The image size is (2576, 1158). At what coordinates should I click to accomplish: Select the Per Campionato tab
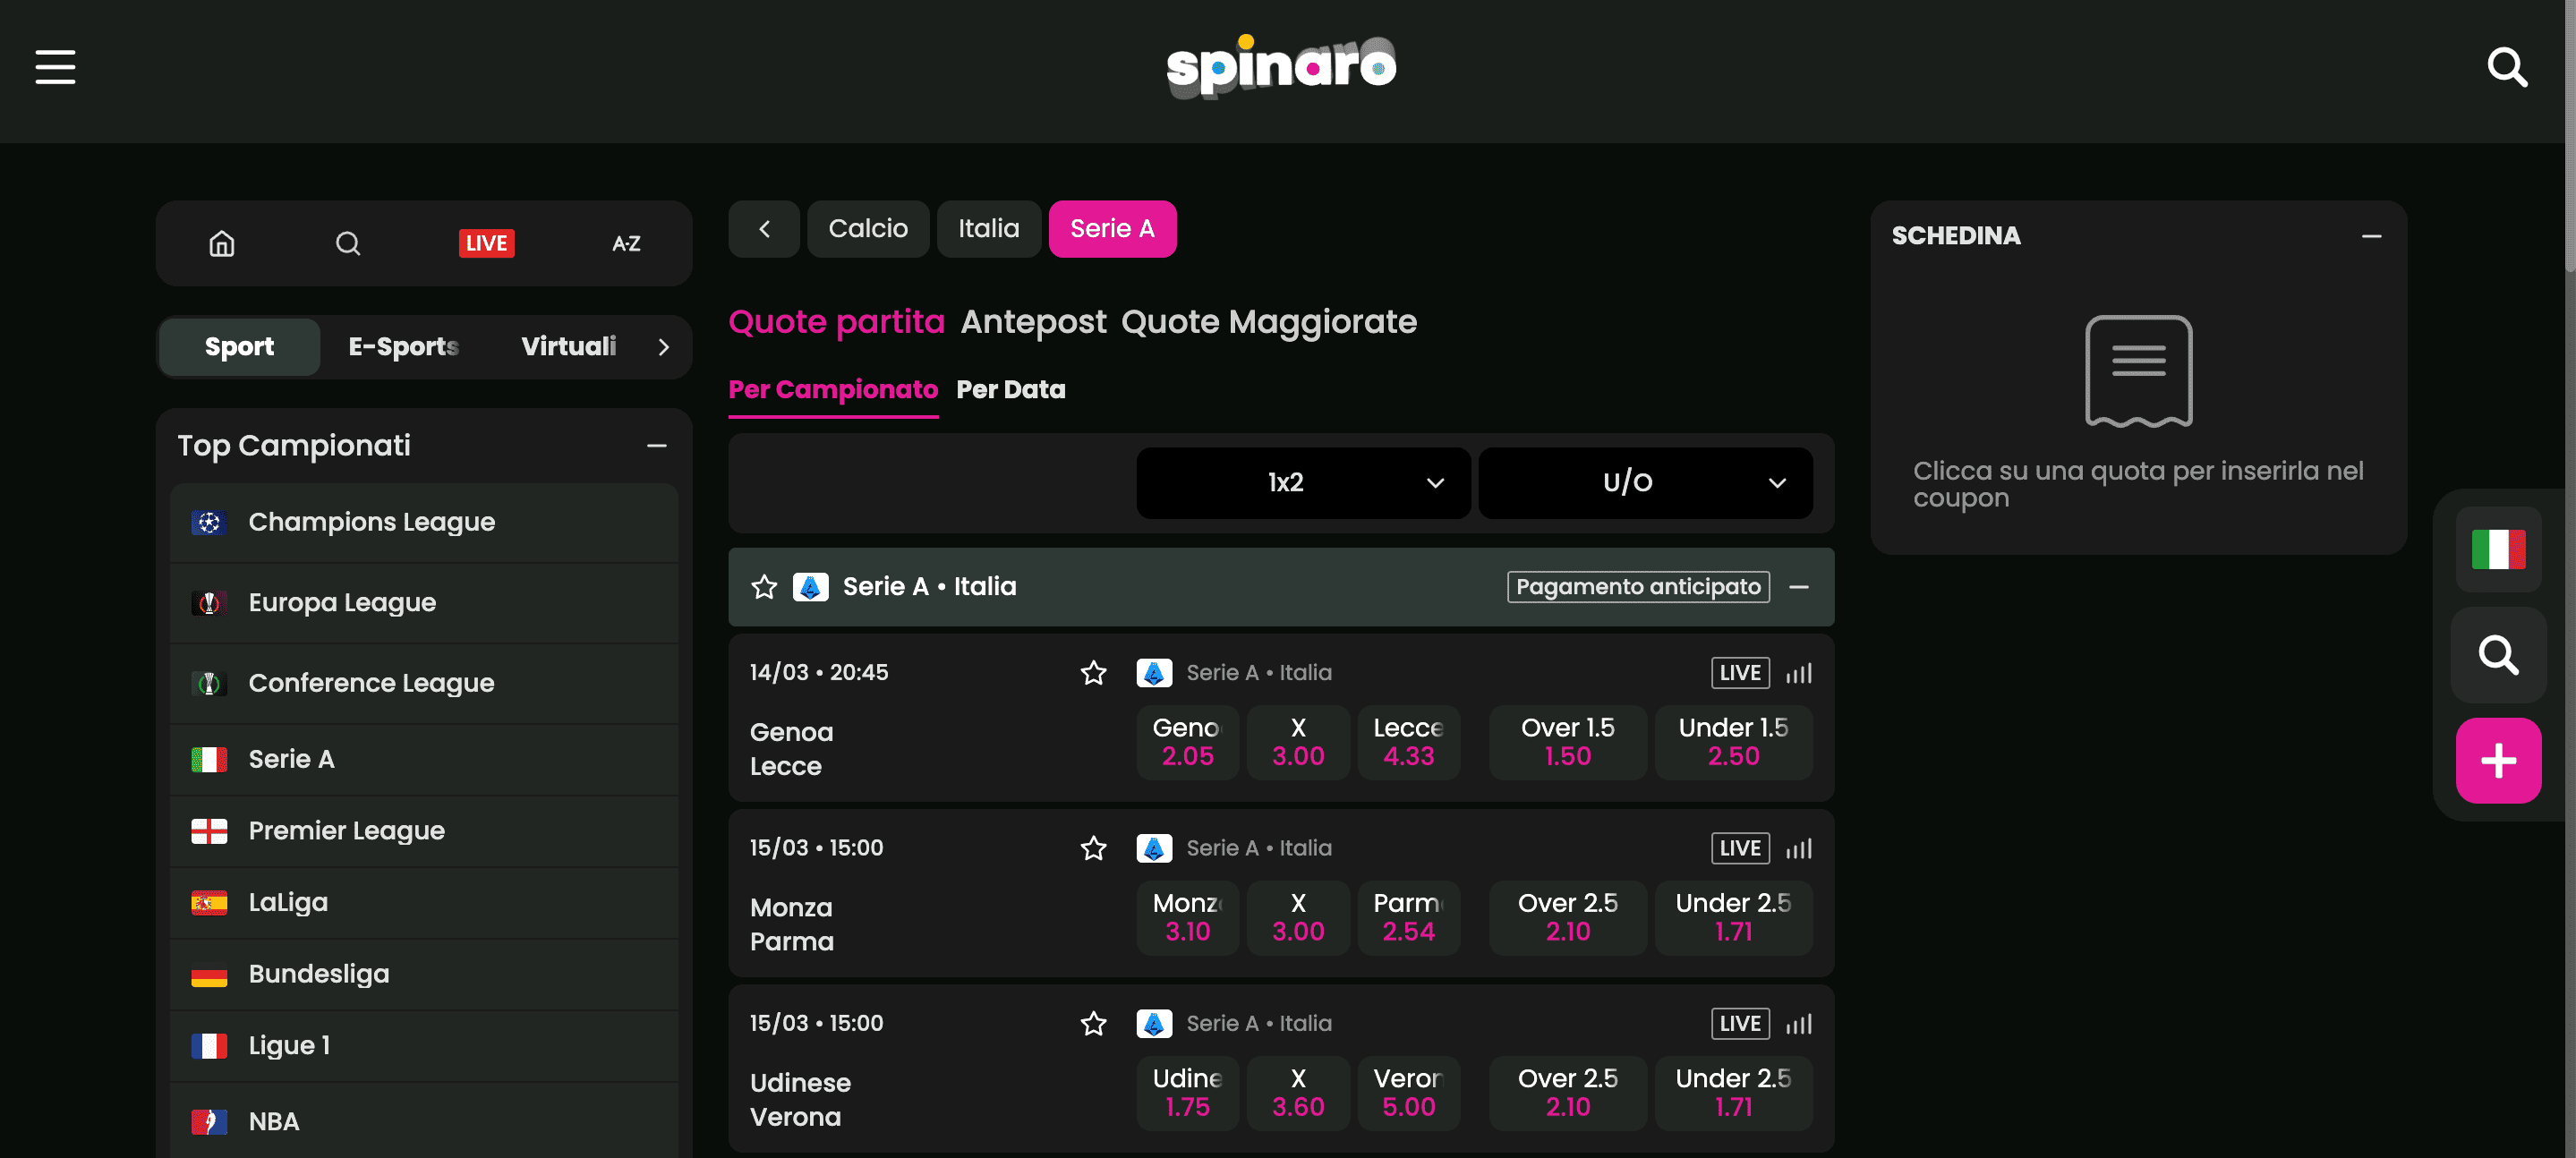click(833, 390)
